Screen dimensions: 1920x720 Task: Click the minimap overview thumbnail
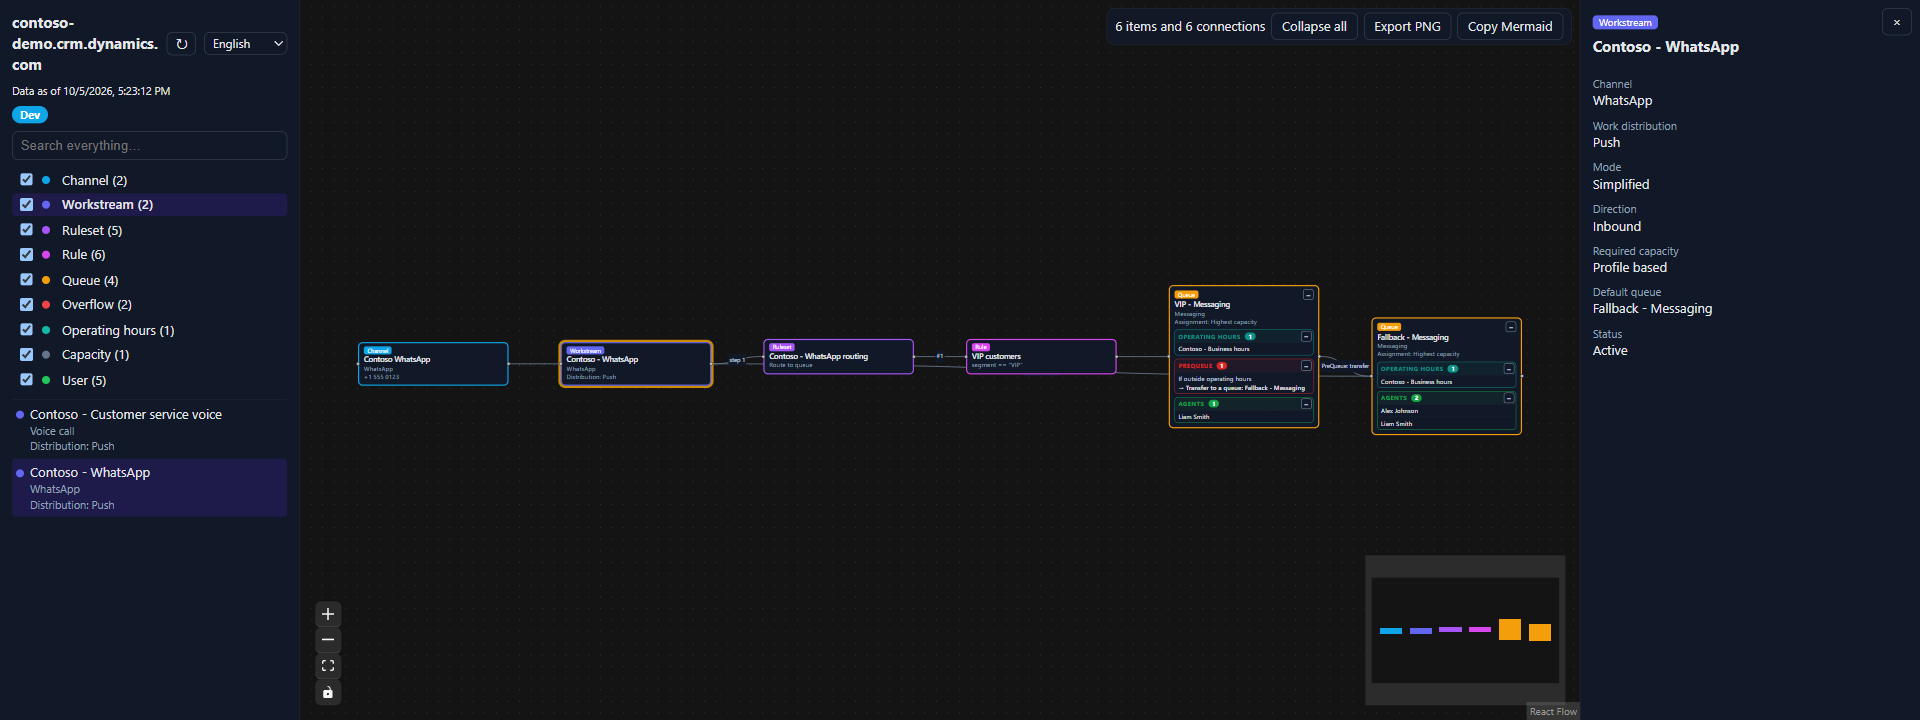click(x=1465, y=630)
